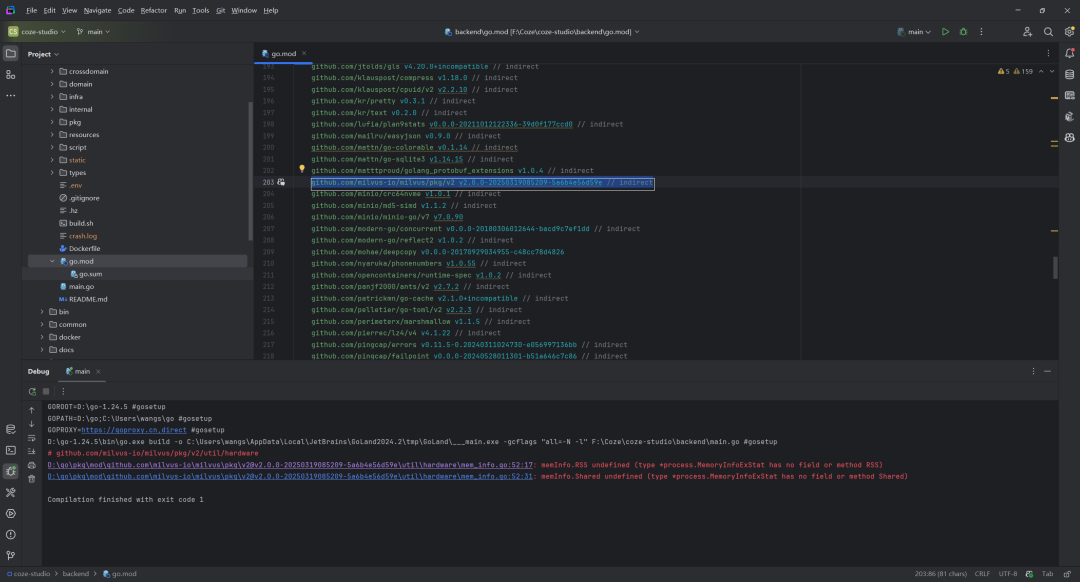Open the Build tool window icon
The image size is (1080, 582).
10,492
